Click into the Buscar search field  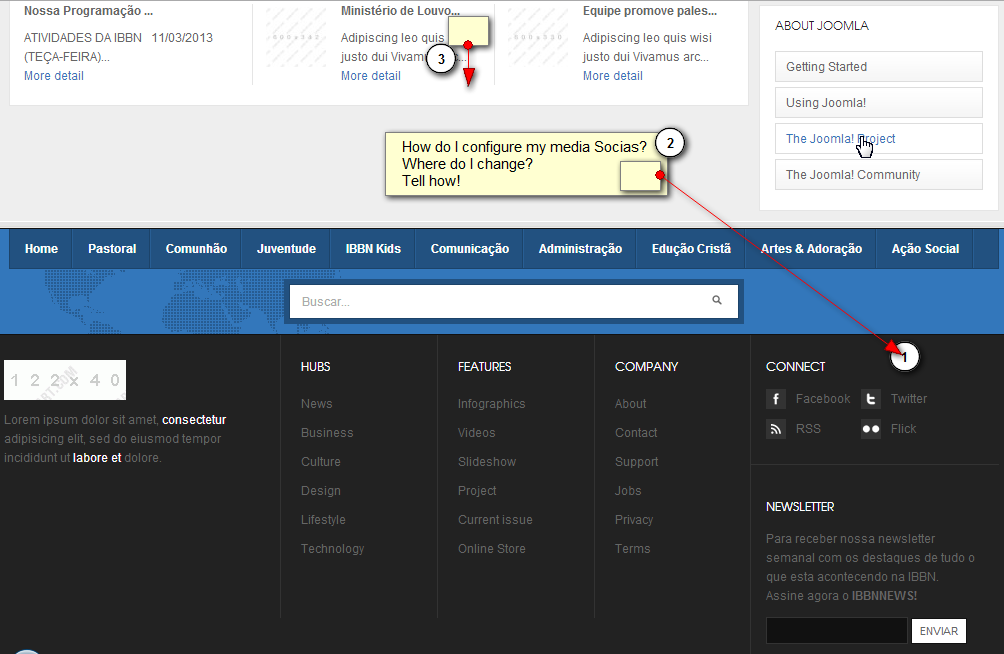500,301
